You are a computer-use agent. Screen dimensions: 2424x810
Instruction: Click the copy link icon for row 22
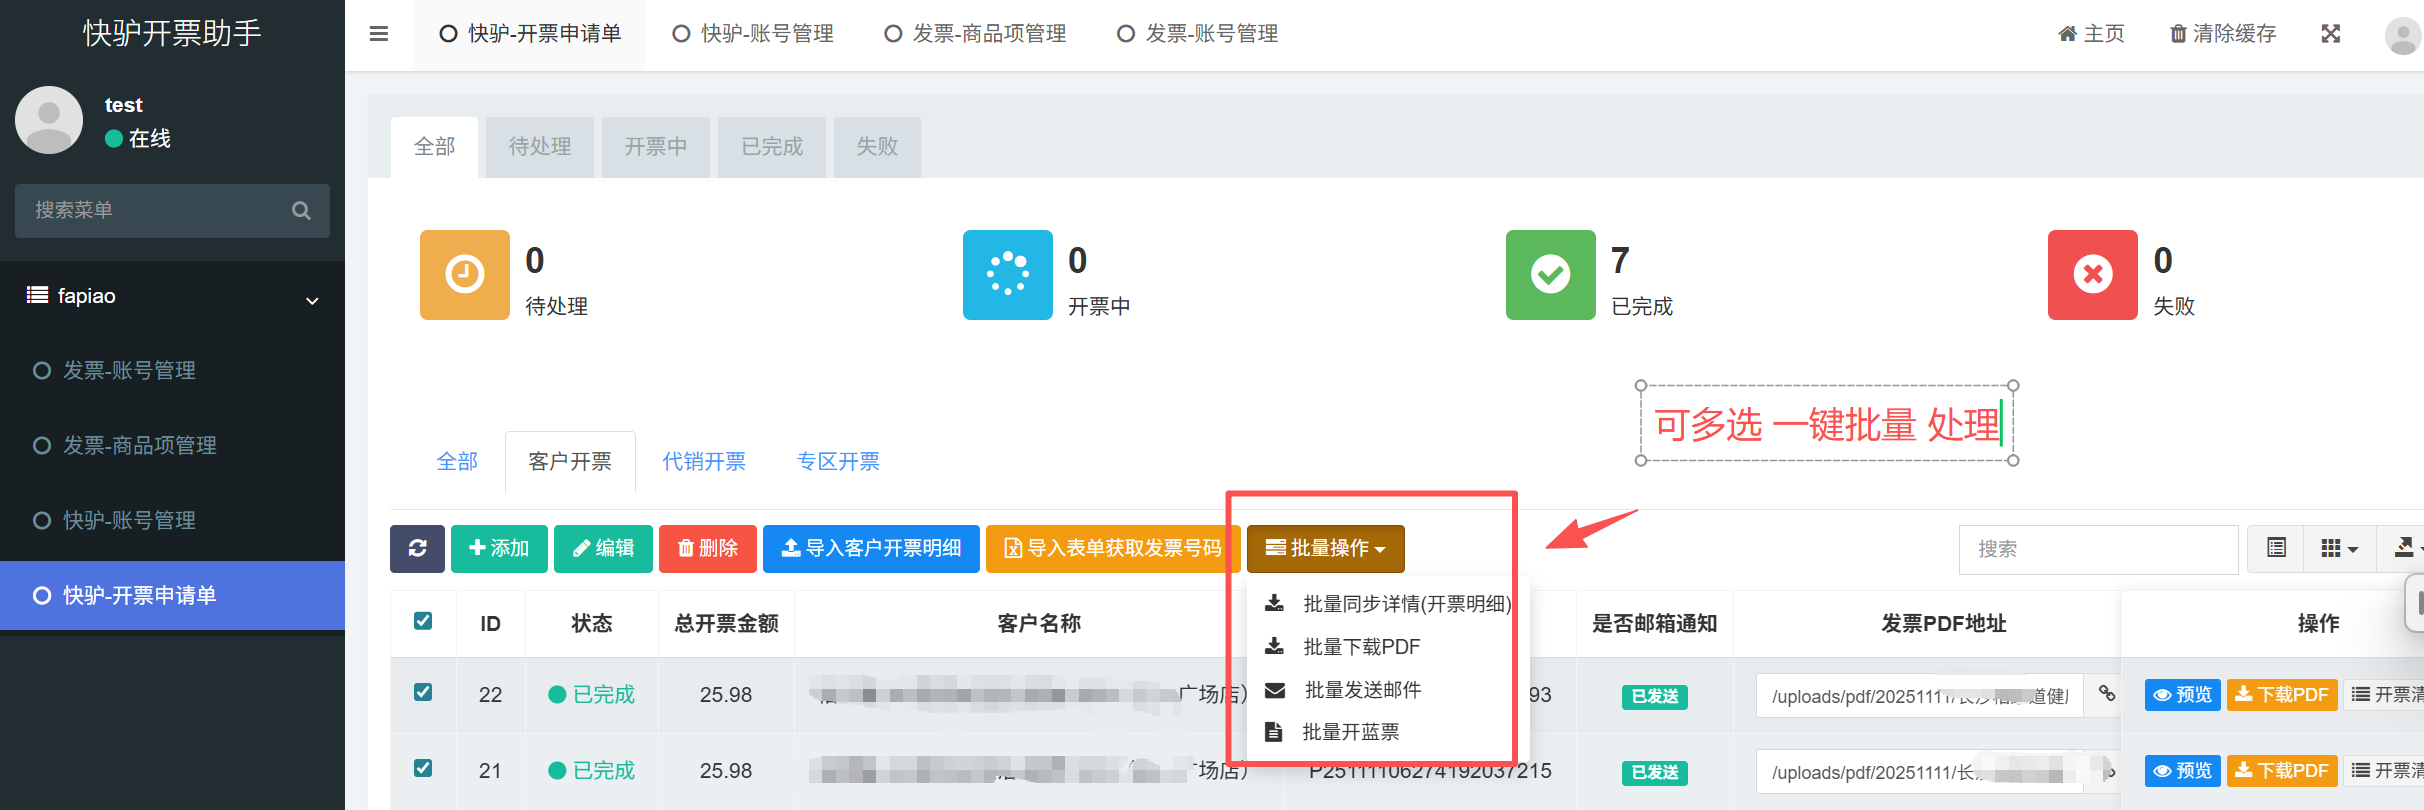point(2106,694)
